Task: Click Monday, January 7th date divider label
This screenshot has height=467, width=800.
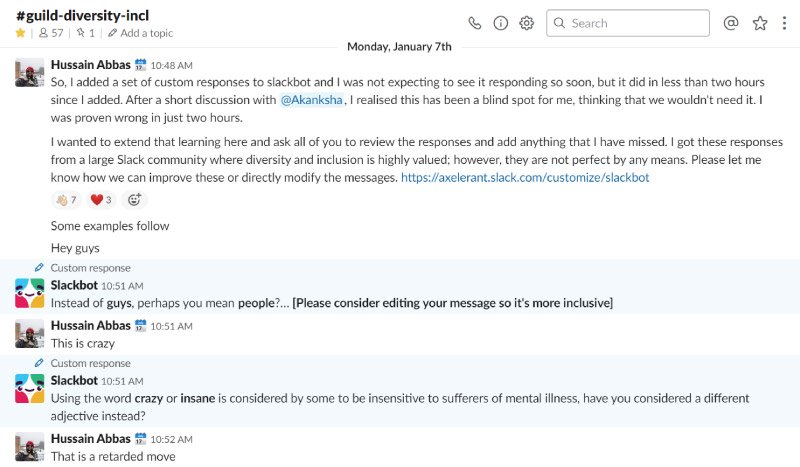Action: point(399,46)
